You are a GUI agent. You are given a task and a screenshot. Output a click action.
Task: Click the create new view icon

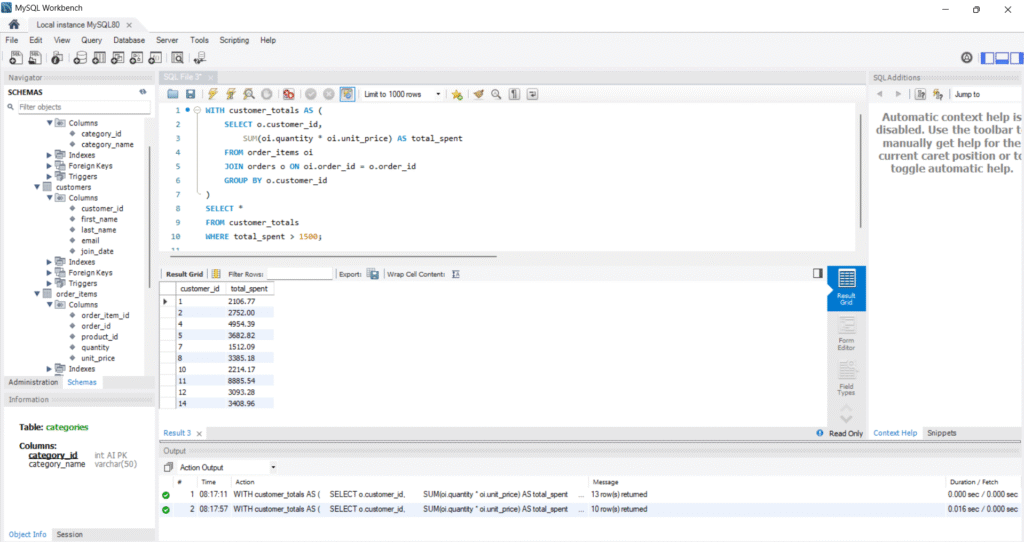click(x=118, y=58)
